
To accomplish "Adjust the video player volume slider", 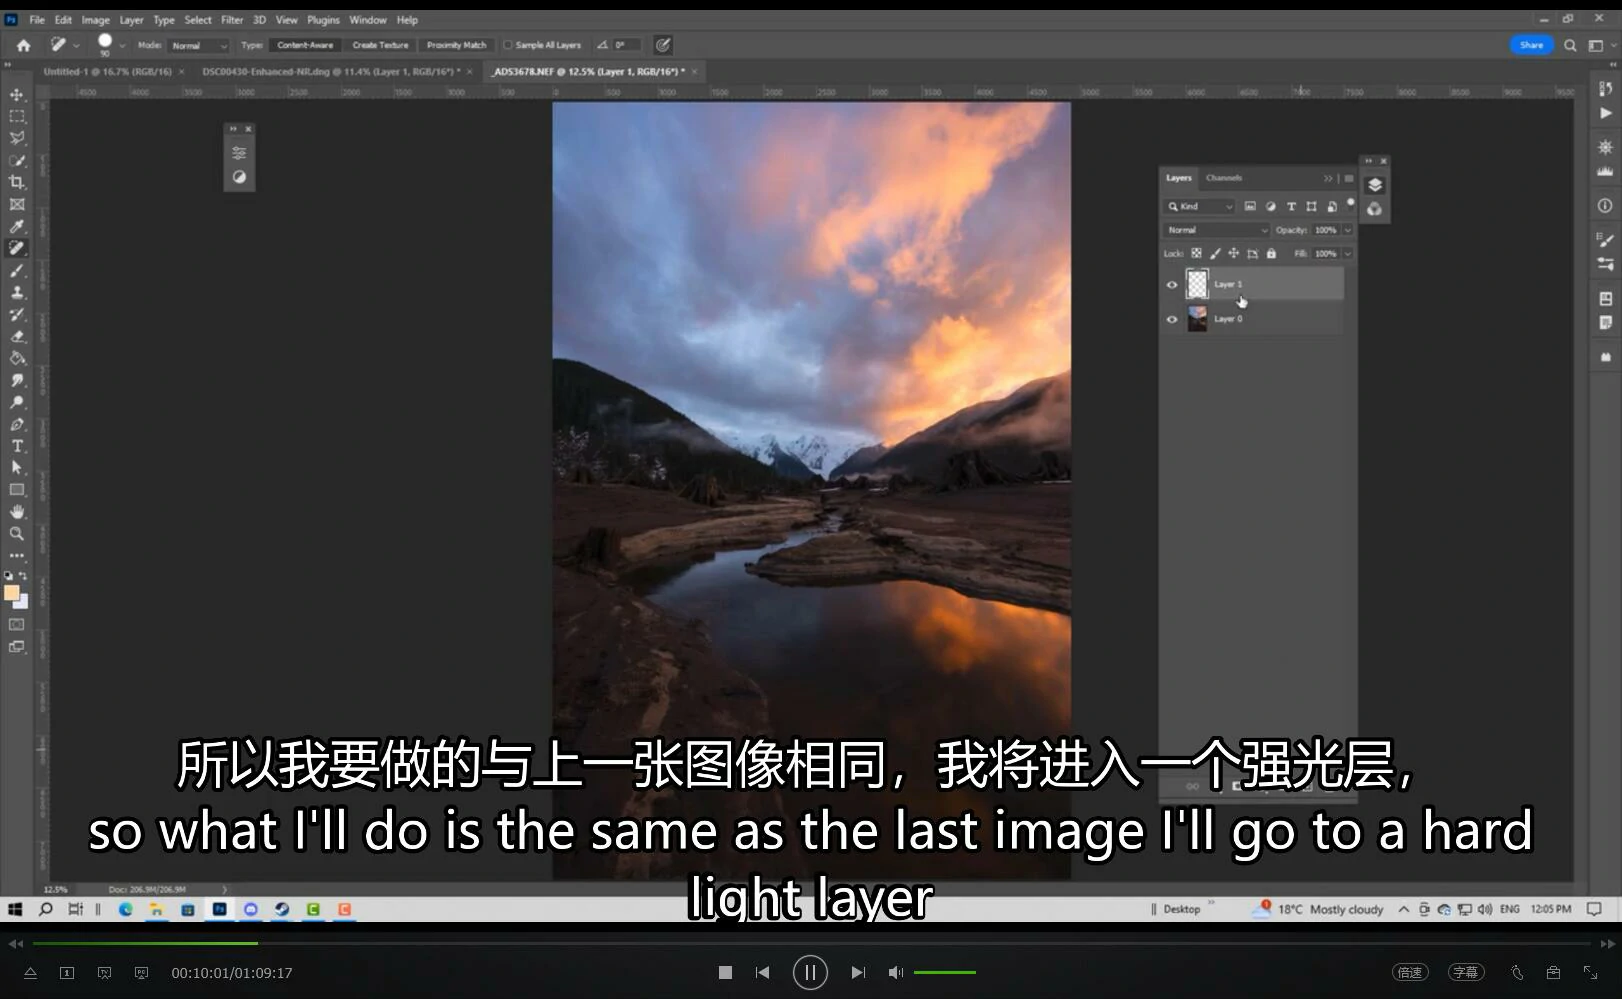I will pyautogui.click(x=945, y=972).
